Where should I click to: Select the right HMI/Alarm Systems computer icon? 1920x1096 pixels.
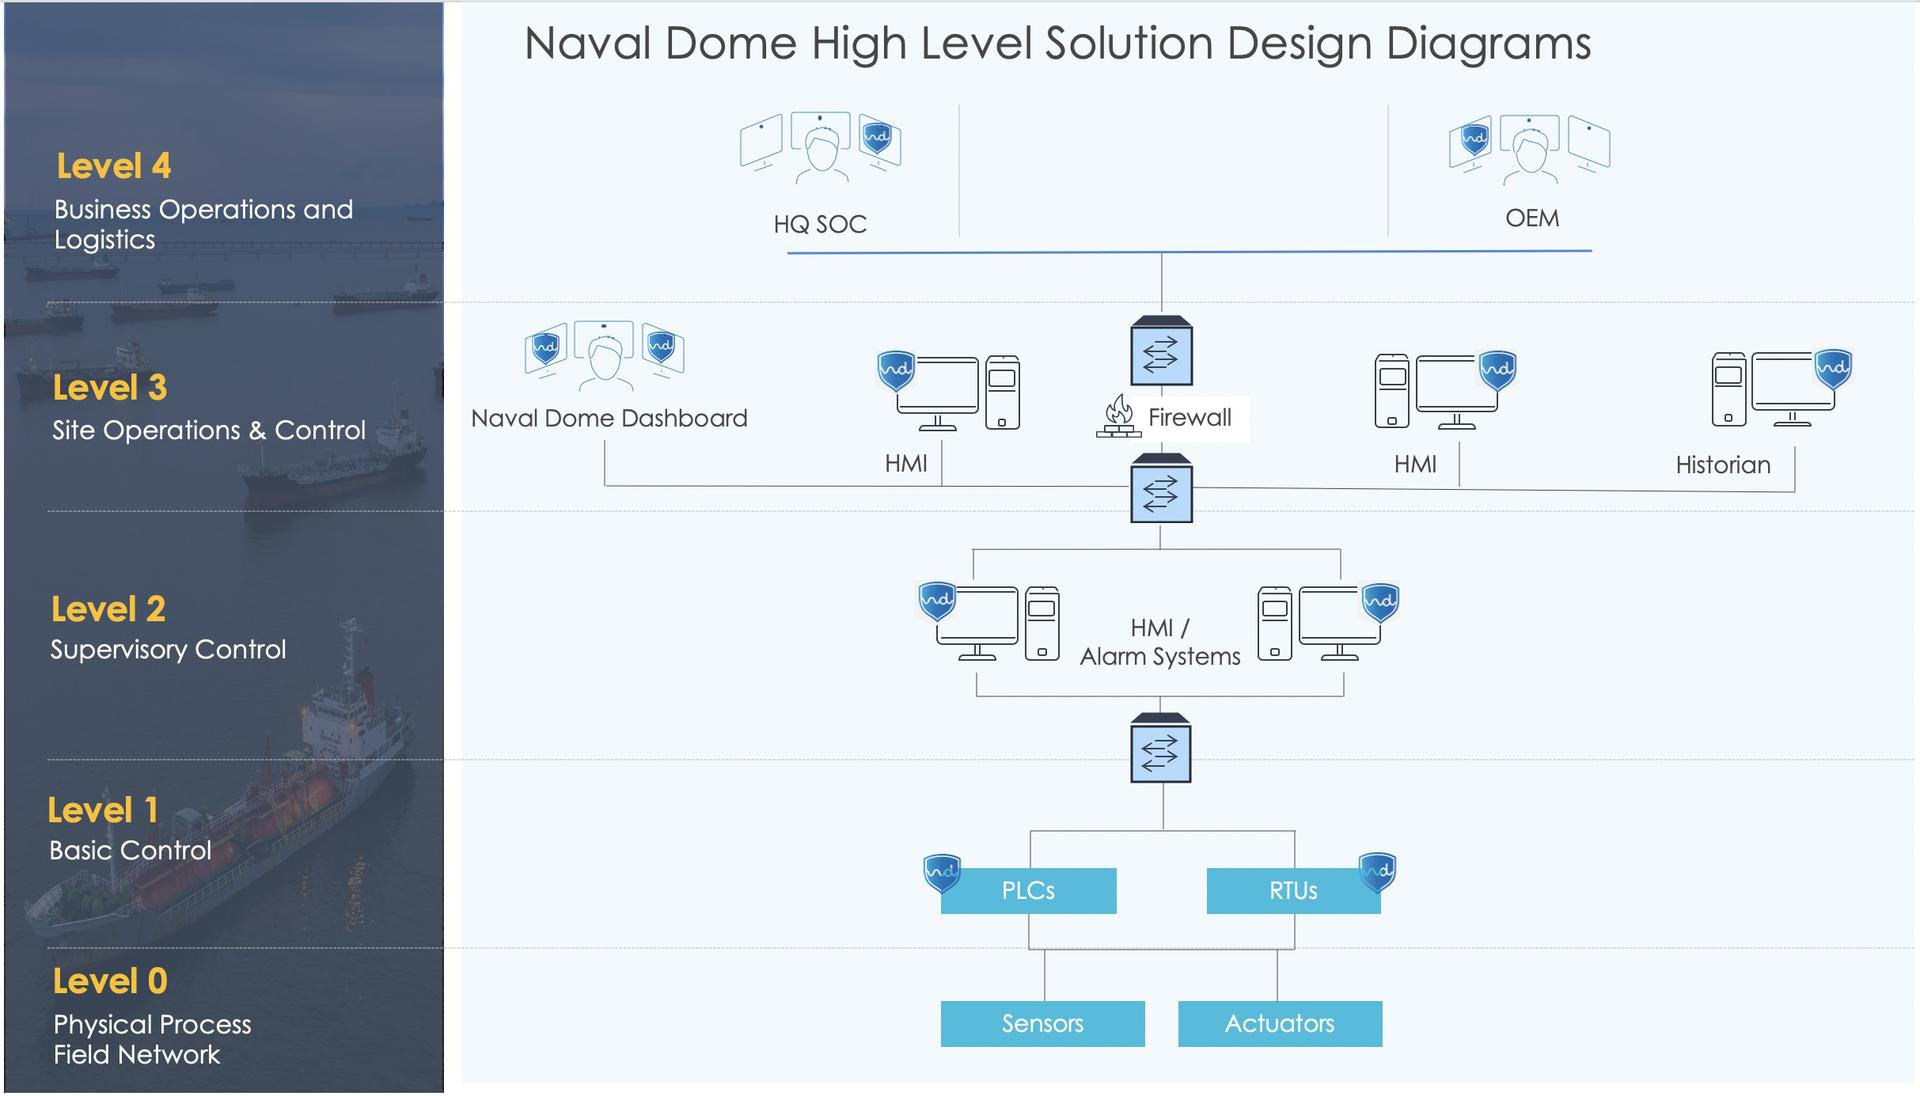pos(1328,623)
